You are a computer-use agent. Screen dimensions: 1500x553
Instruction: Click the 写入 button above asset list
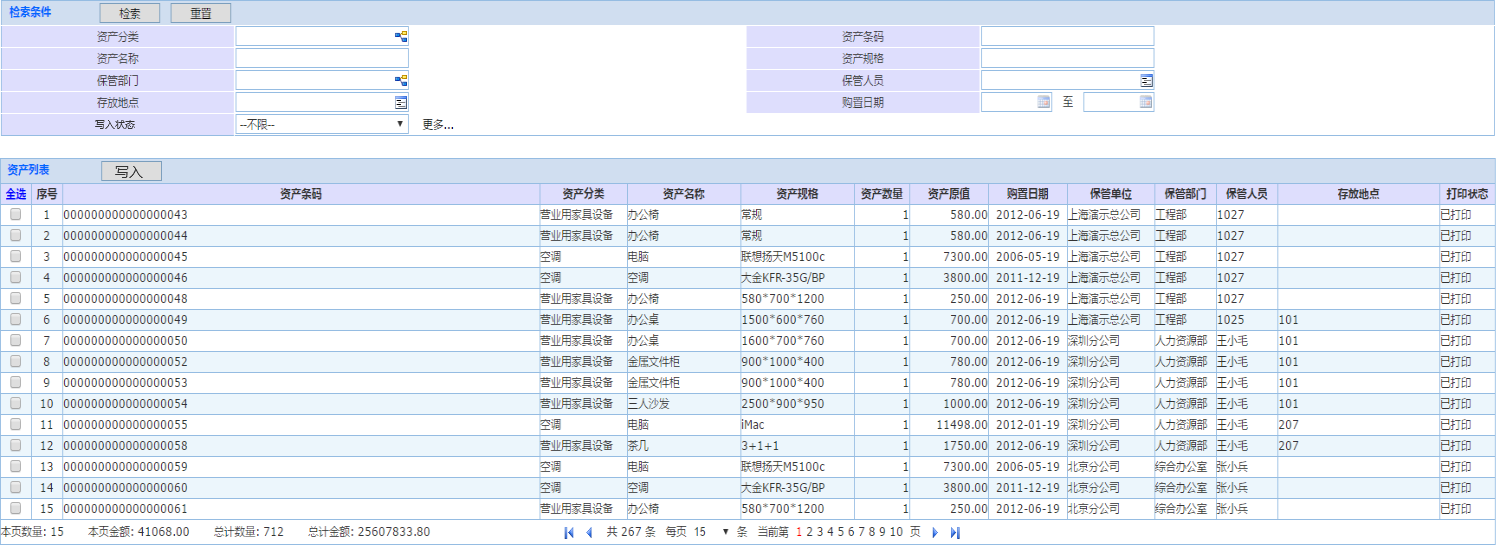(x=131, y=171)
